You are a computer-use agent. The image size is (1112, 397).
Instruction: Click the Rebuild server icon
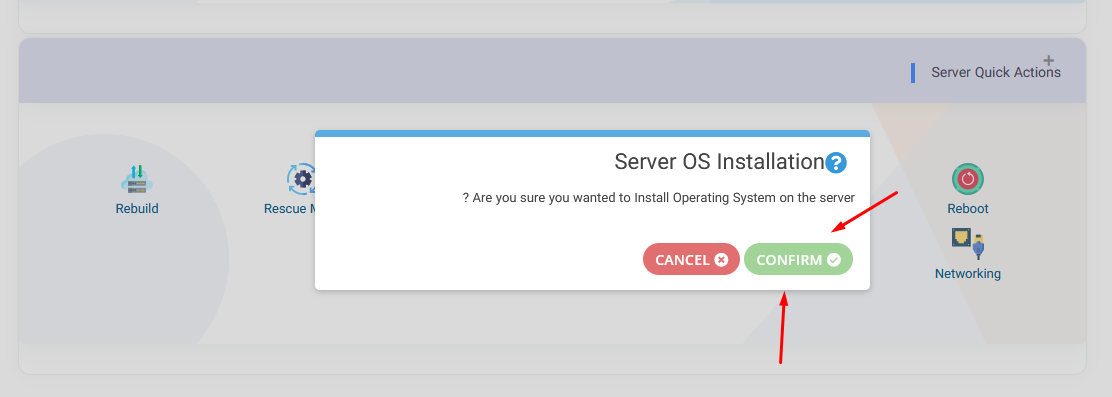pos(137,179)
